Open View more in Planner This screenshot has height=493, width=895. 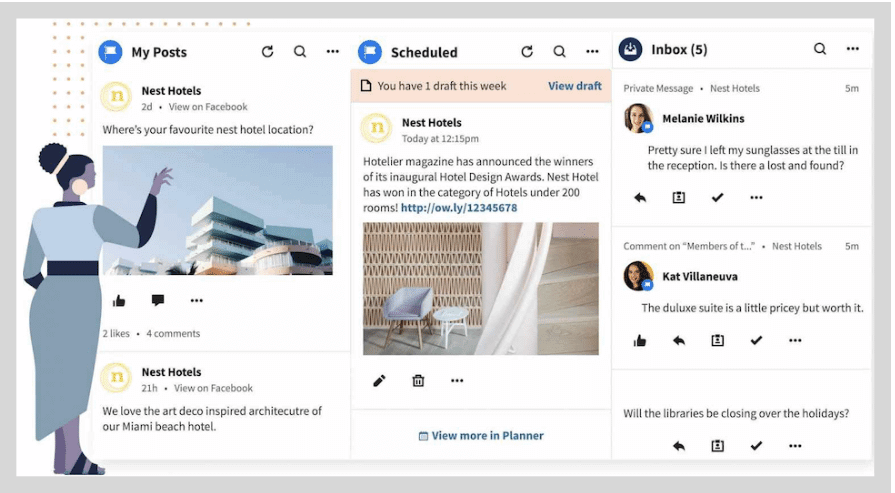(x=481, y=435)
